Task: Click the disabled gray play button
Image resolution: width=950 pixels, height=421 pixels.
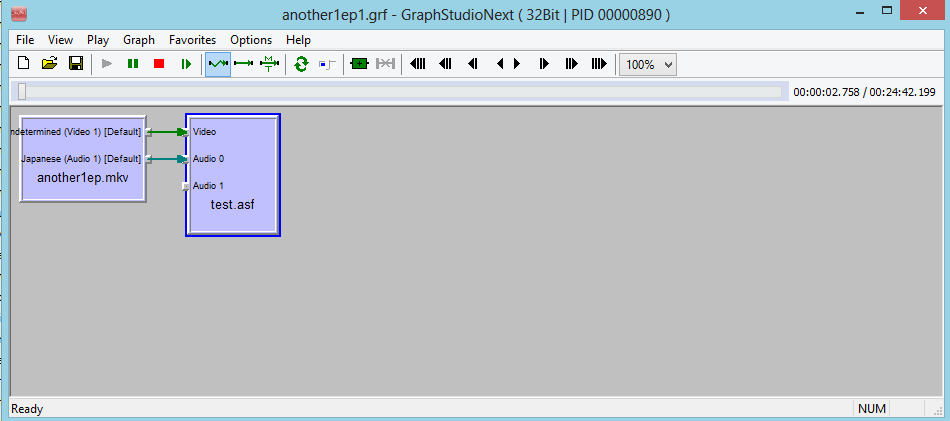Action: pyautogui.click(x=107, y=64)
